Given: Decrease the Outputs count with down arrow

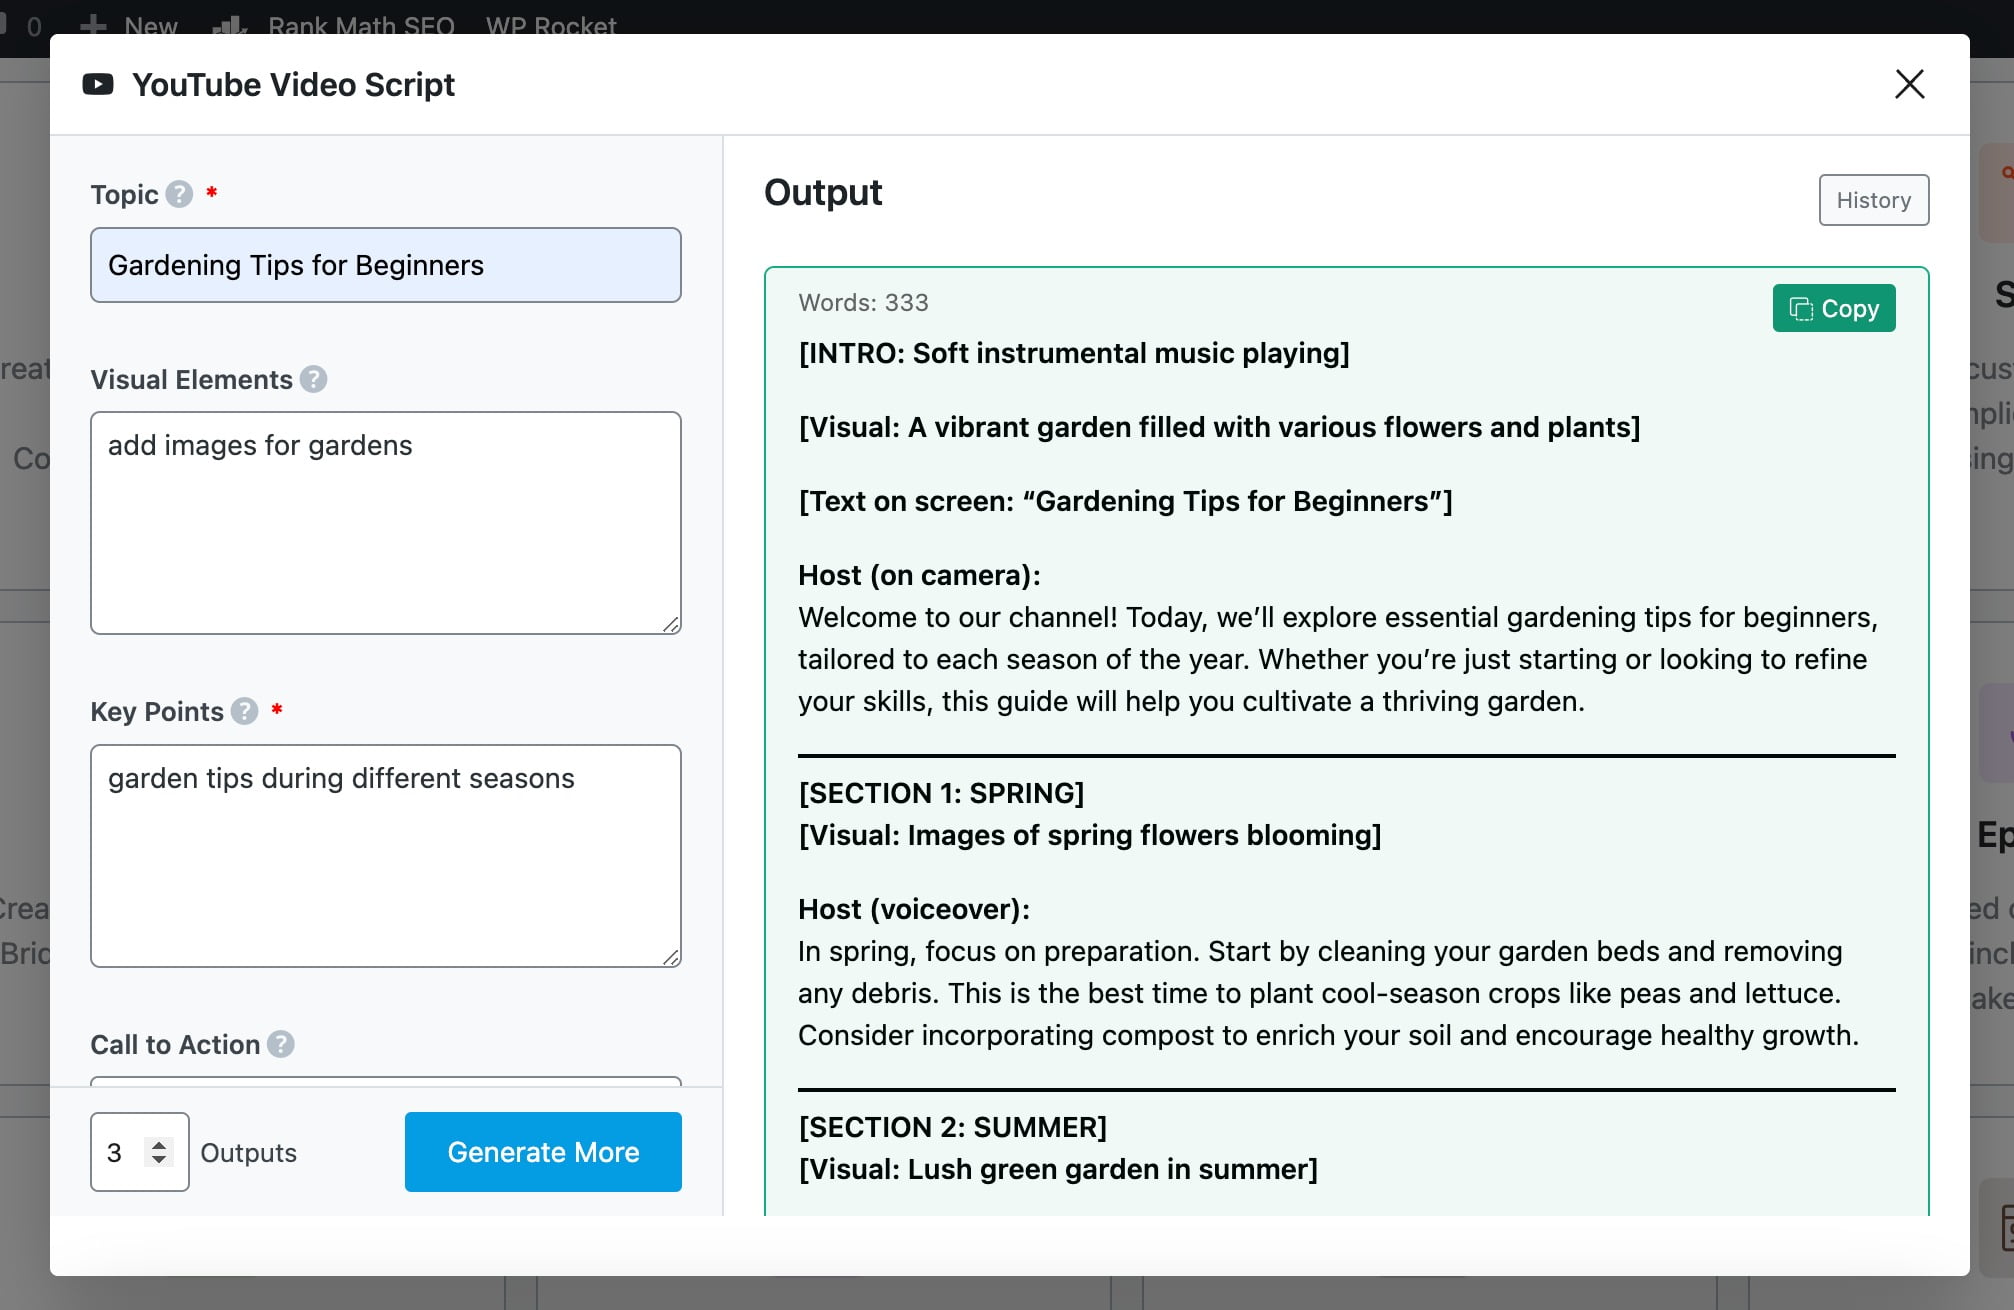Looking at the screenshot, I should pos(159,1160).
